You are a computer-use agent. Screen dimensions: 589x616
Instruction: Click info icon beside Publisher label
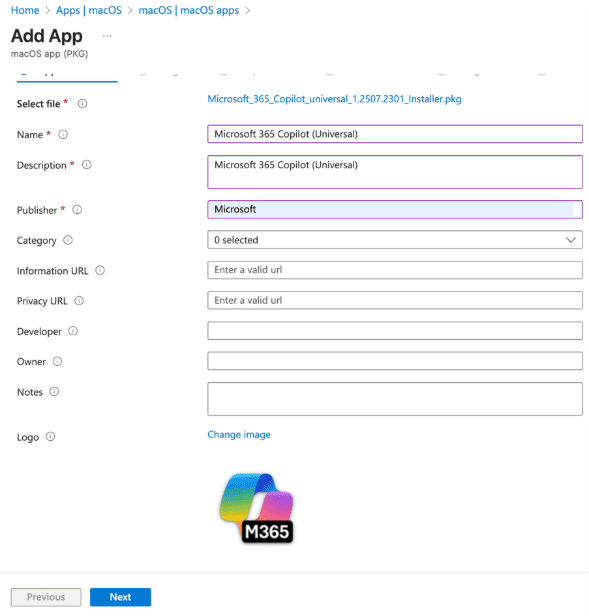coord(77,210)
